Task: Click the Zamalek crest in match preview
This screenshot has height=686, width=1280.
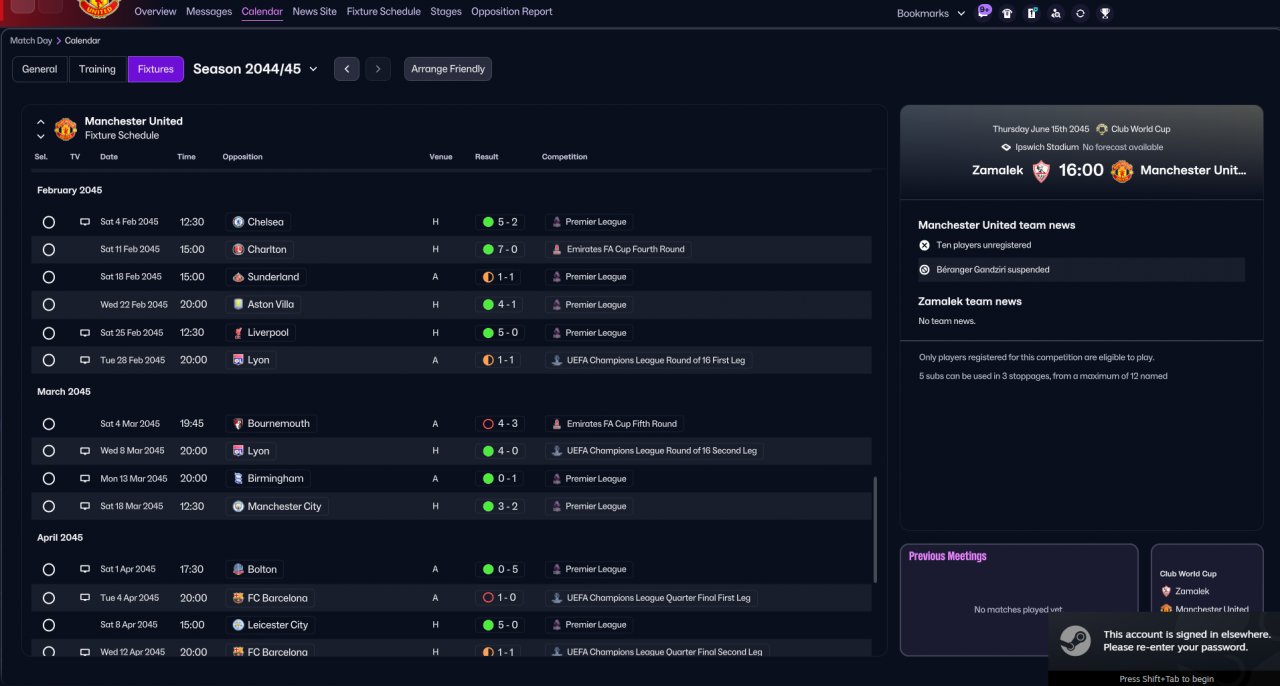Action: 1041,171
